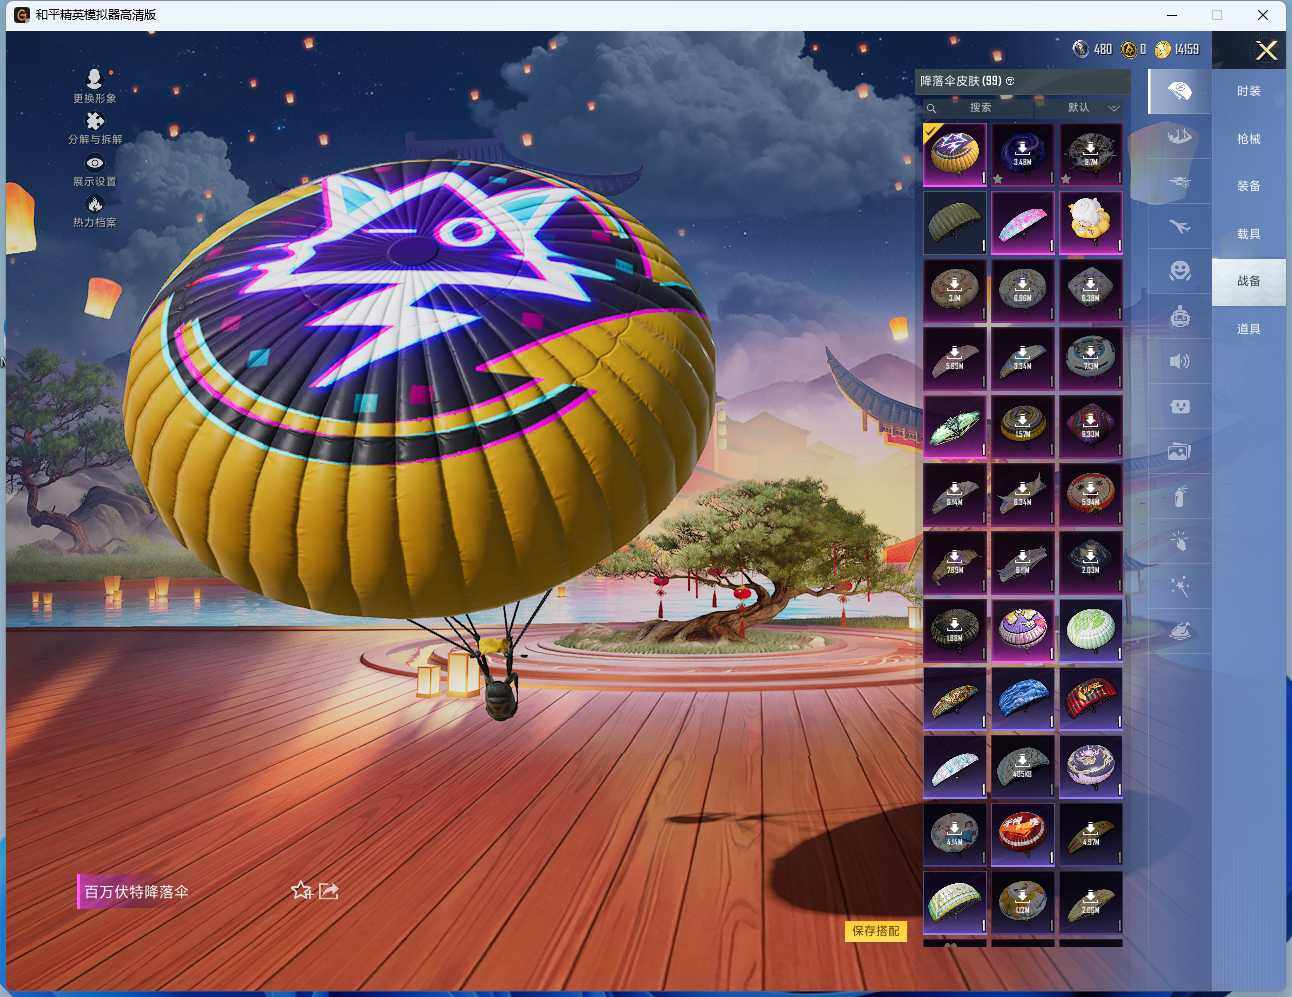The width and height of the screenshot is (1292, 997).
Task: Click the bronze badge currency icon showing 0
Action: pos(1129,49)
